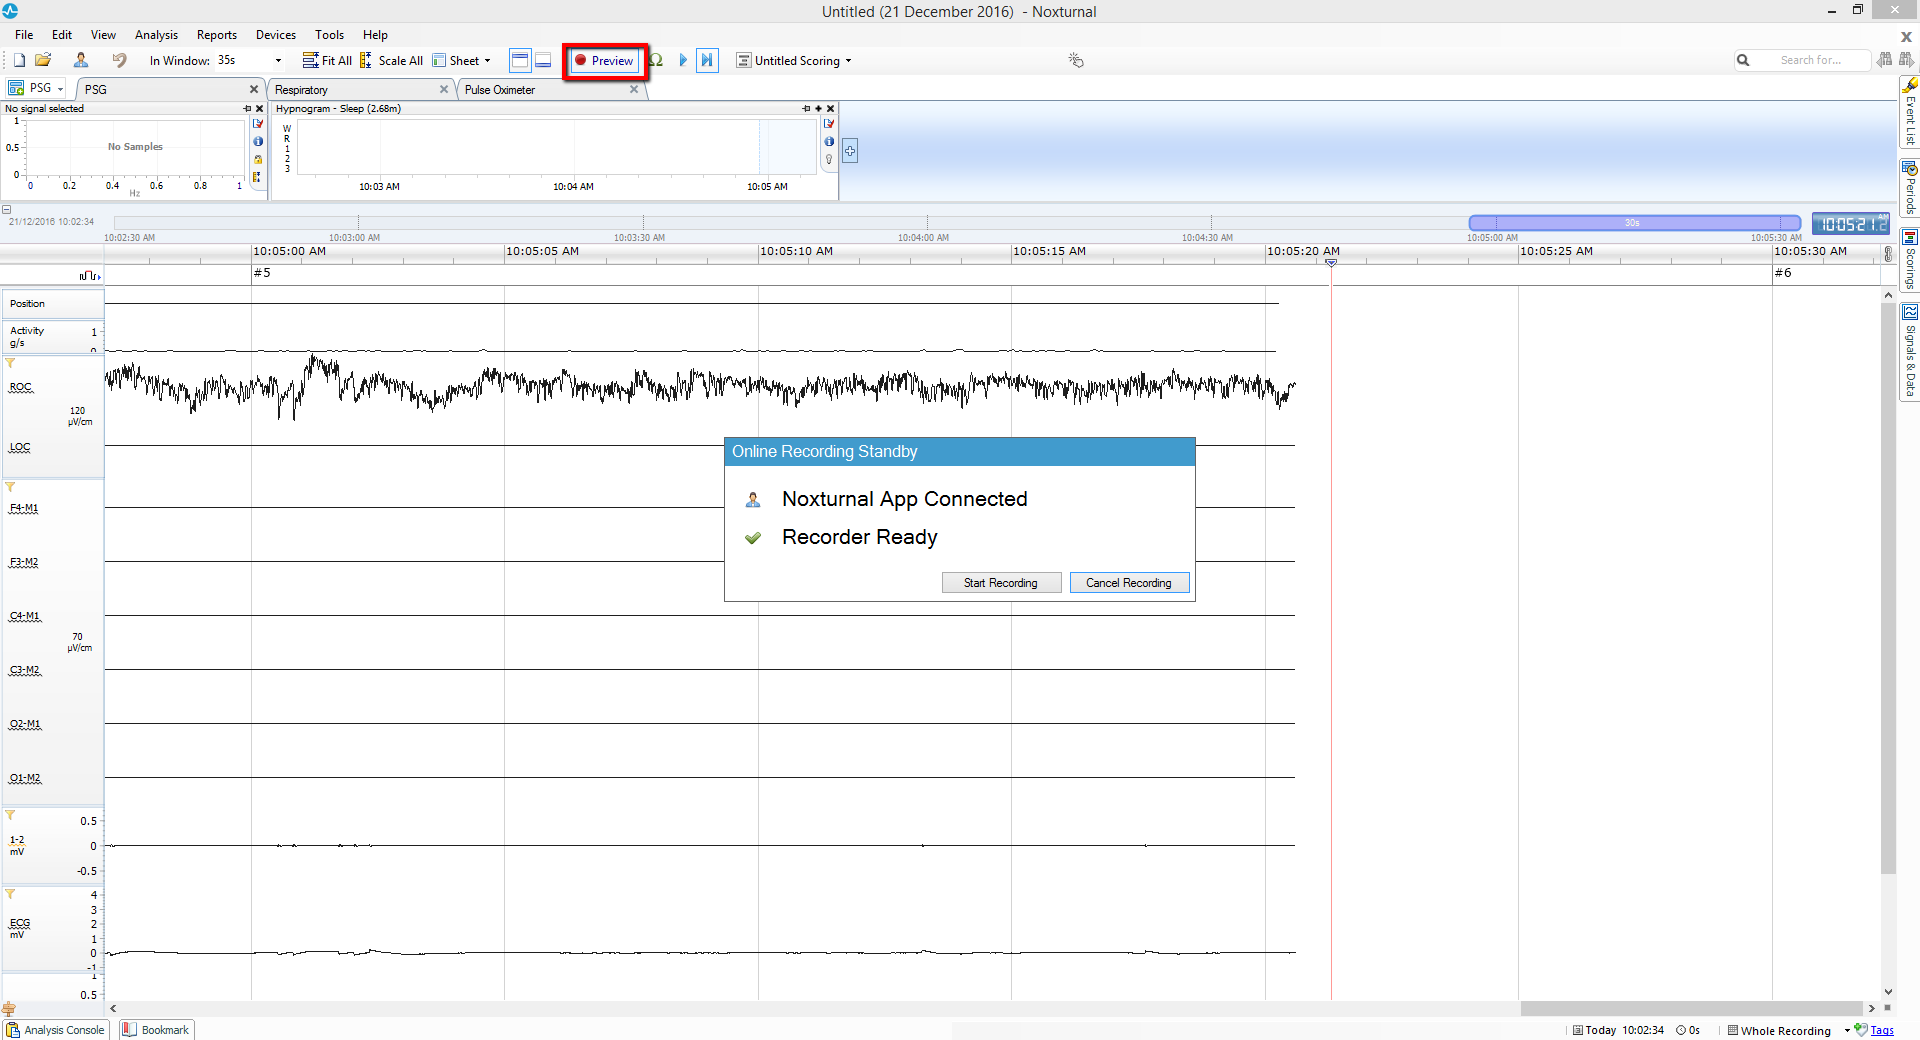Screen dimensions: 1920x1040
Task: Click the filter funnel above ROC channel
Action: (x=10, y=363)
